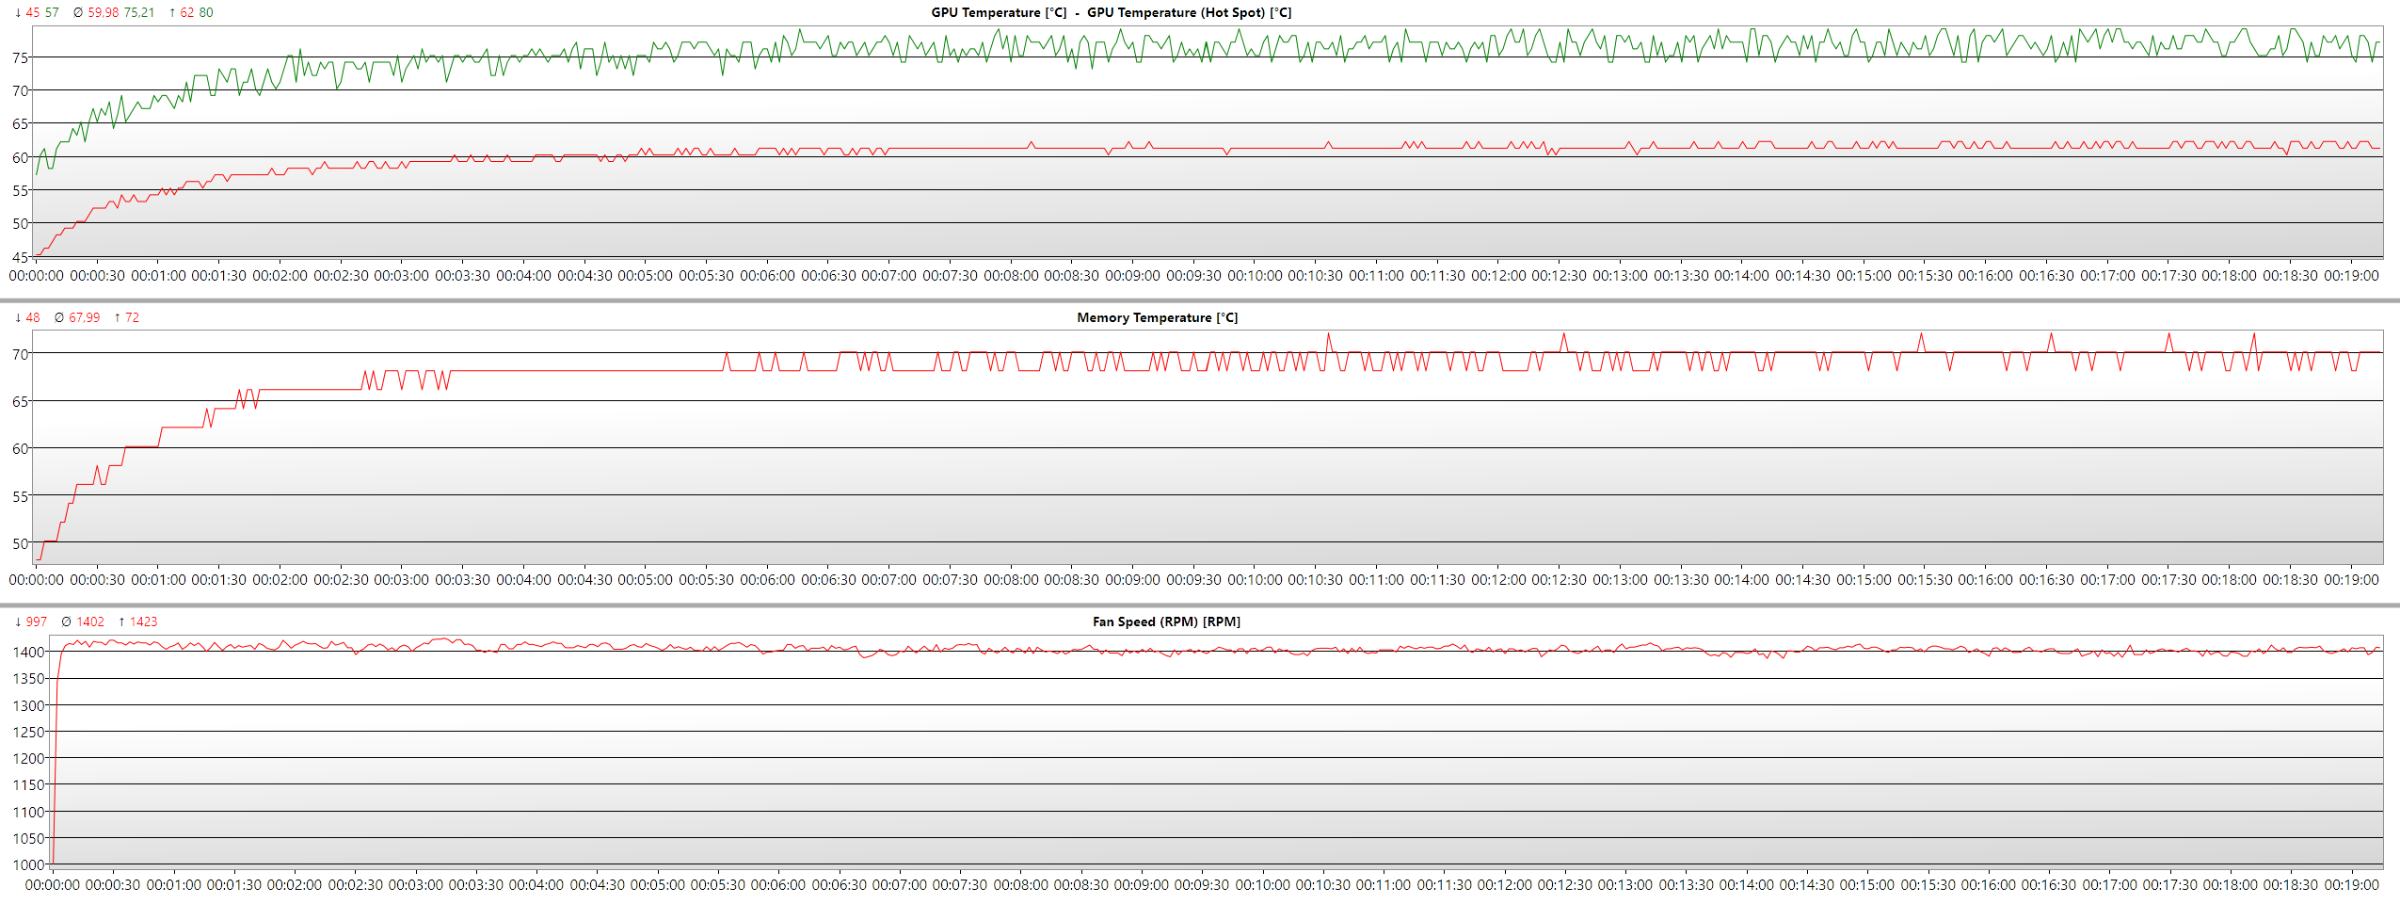The width and height of the screenshot is (2400, 904).
Task: Select the GPU Temperature (Hot Spot) title label
Action: (1189, 13)
